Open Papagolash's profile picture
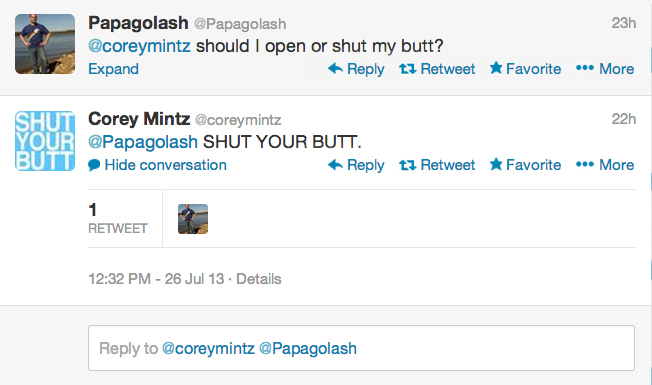 45,44
